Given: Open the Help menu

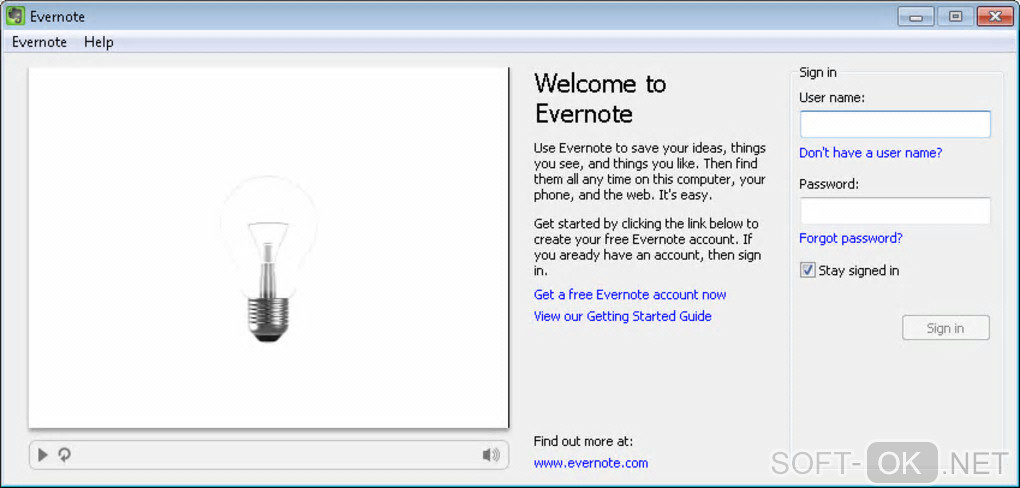Looking at the screenshot, I should pyautogui.click(x=99, y=42).
